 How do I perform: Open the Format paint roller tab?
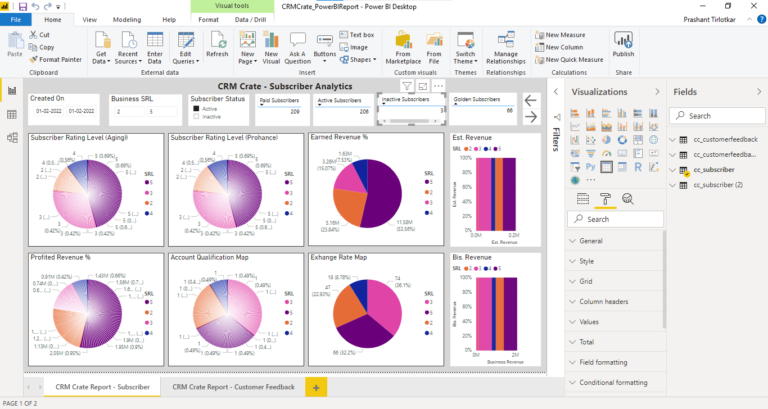(x=605, y=199)
